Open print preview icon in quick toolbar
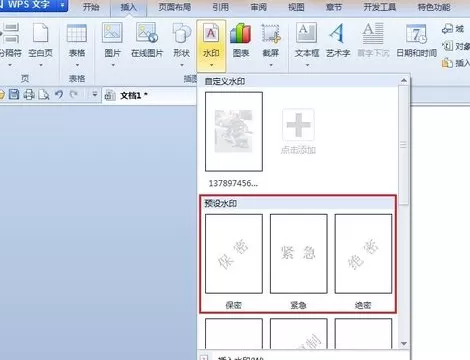 click(44, 95)
